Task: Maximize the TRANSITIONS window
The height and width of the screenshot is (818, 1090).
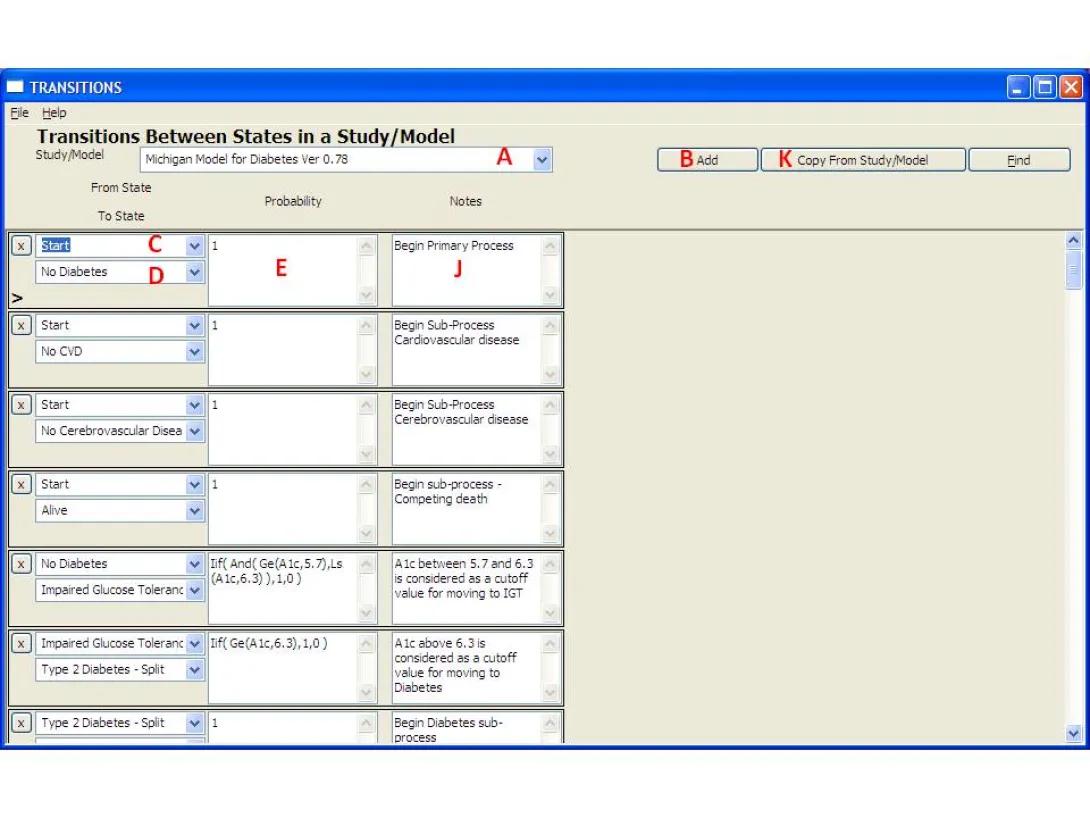Action: coord(1044,88)
